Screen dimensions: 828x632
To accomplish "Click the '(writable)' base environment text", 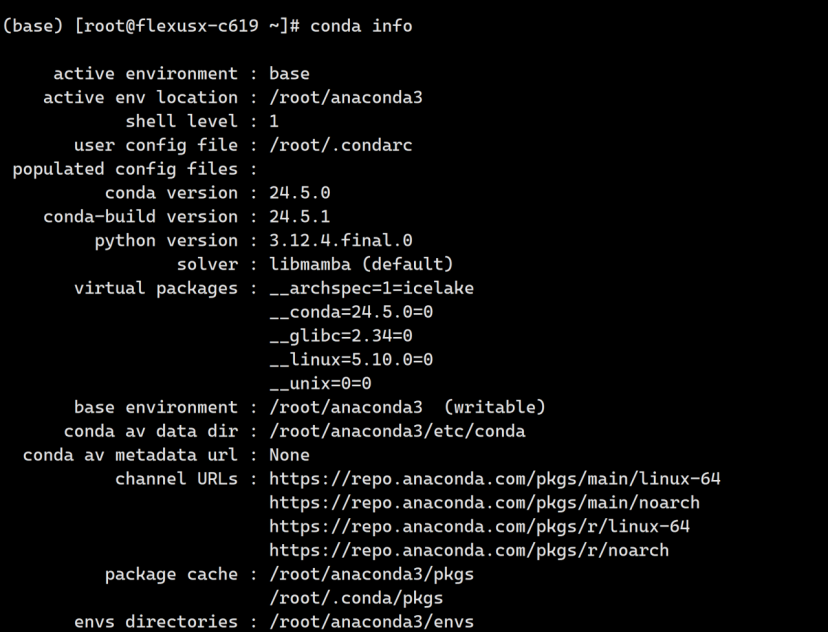I will [494, 408].
